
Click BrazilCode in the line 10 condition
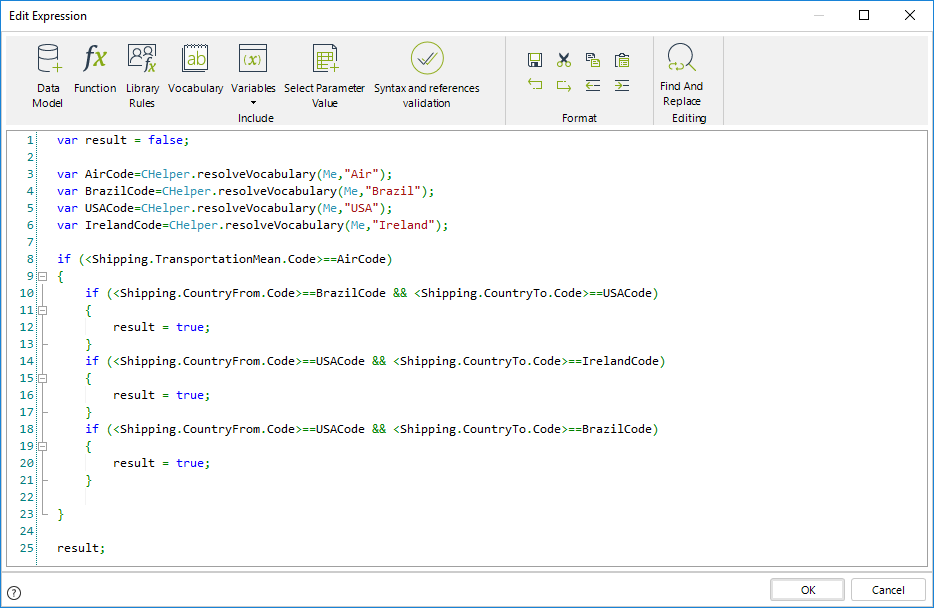click(351, 293)
